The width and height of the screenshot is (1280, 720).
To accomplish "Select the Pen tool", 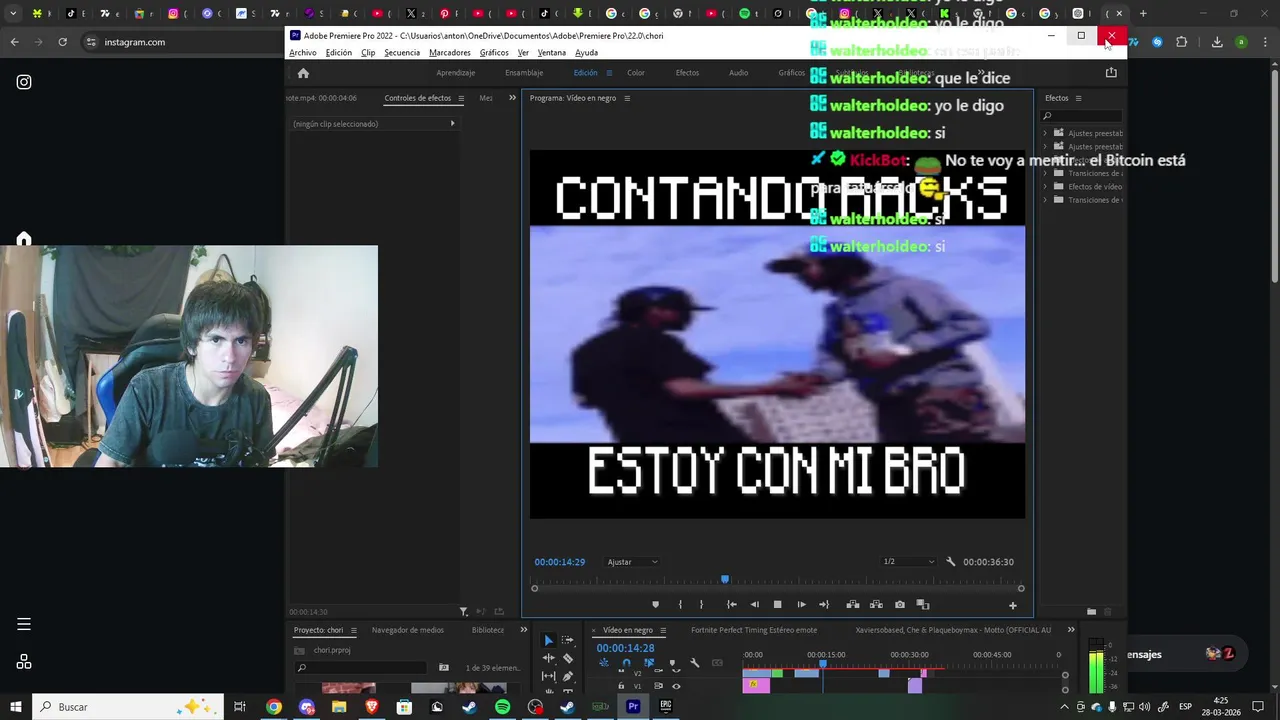I will tap(568, 676).
